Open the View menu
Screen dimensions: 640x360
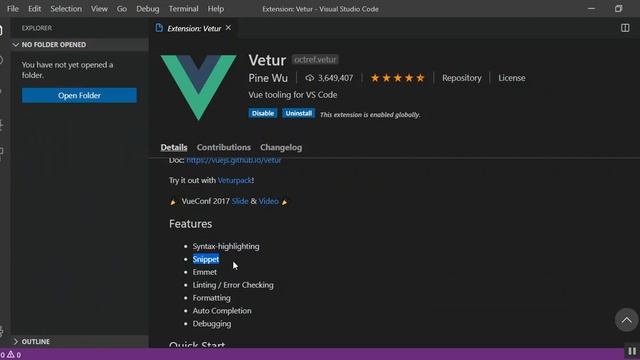pyautogui.click(x=99, y=9)
